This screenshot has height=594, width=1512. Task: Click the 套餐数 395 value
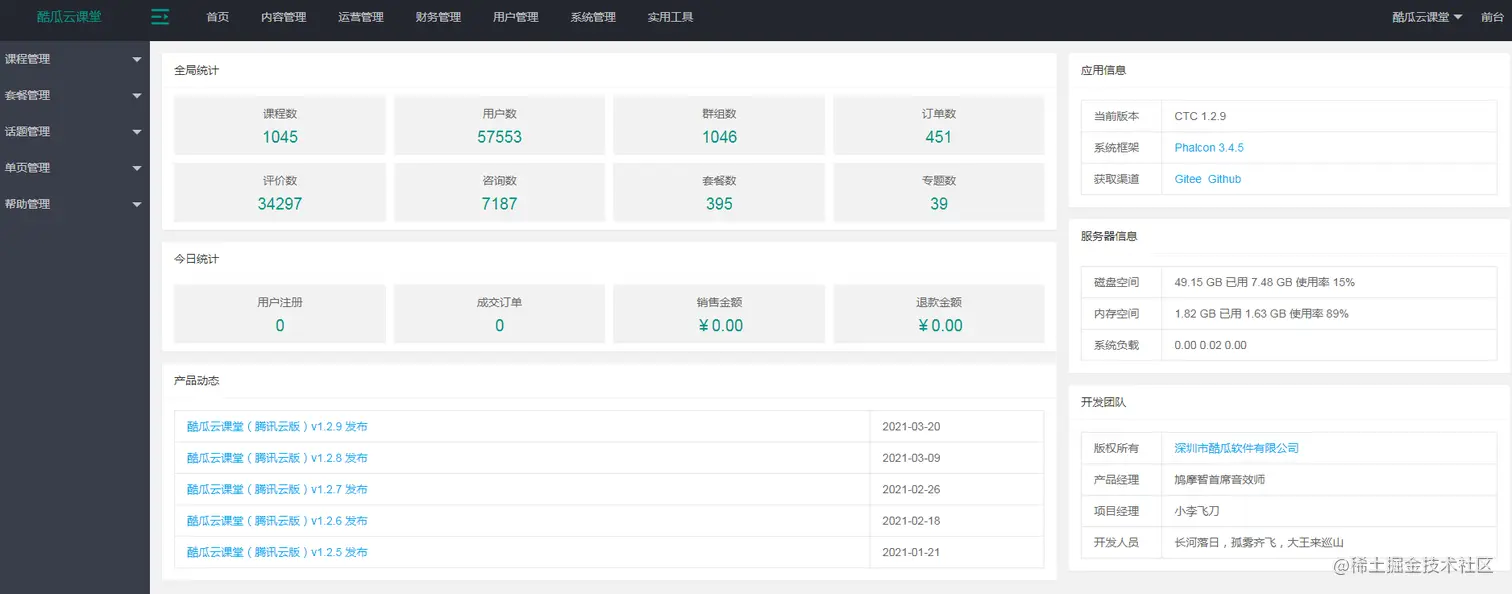coord(719,204)
